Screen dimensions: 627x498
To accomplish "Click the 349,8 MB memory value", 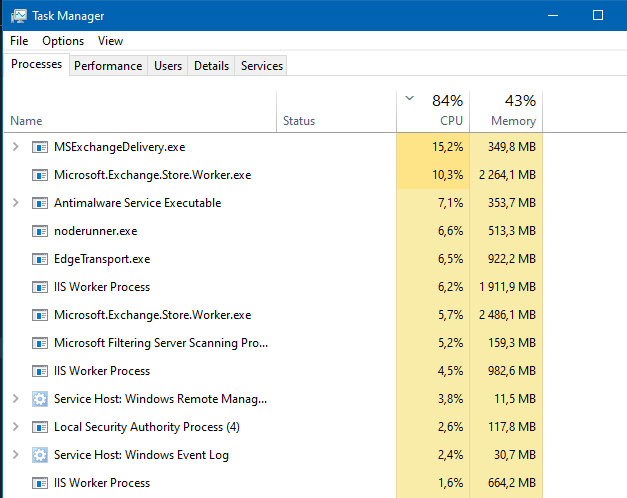I will click(512, 147).
